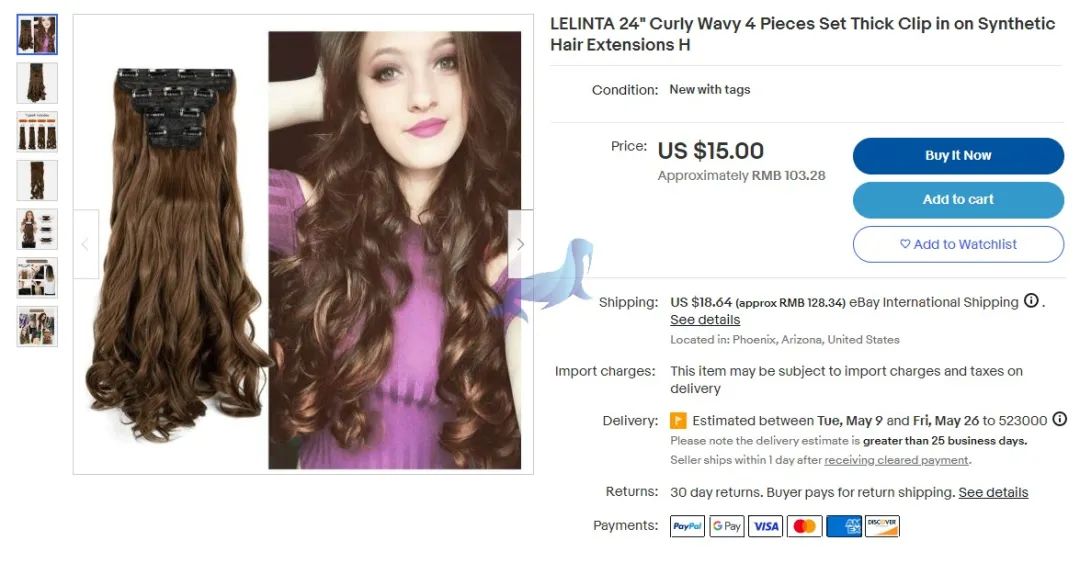Open returns See details link
The image size is (1080, 563).
993,493
